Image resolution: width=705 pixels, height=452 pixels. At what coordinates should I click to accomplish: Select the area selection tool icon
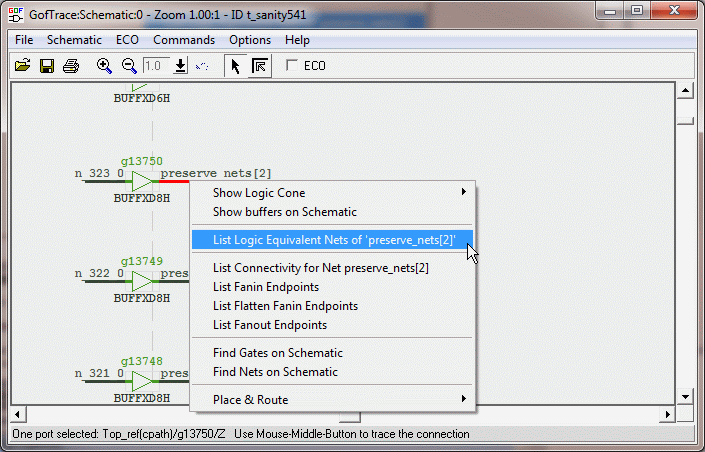(259, 66)
